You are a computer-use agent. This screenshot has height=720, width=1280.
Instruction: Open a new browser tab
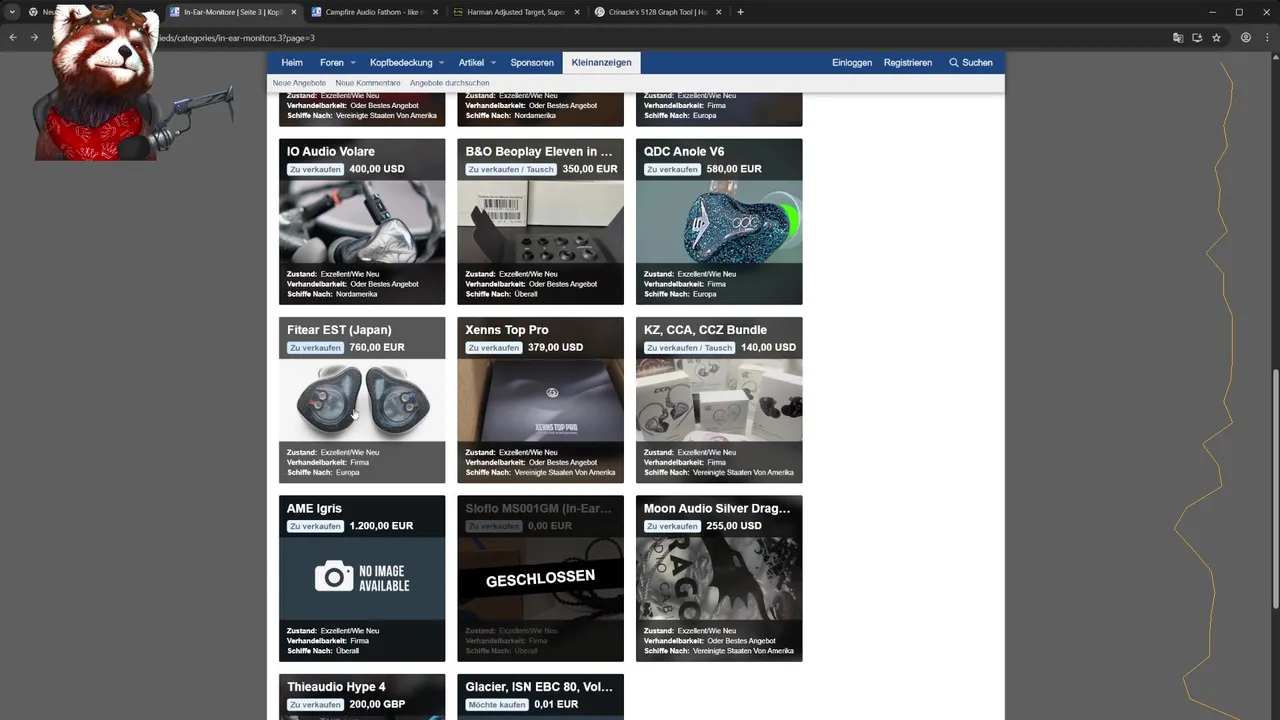click(x=740, y=12)
